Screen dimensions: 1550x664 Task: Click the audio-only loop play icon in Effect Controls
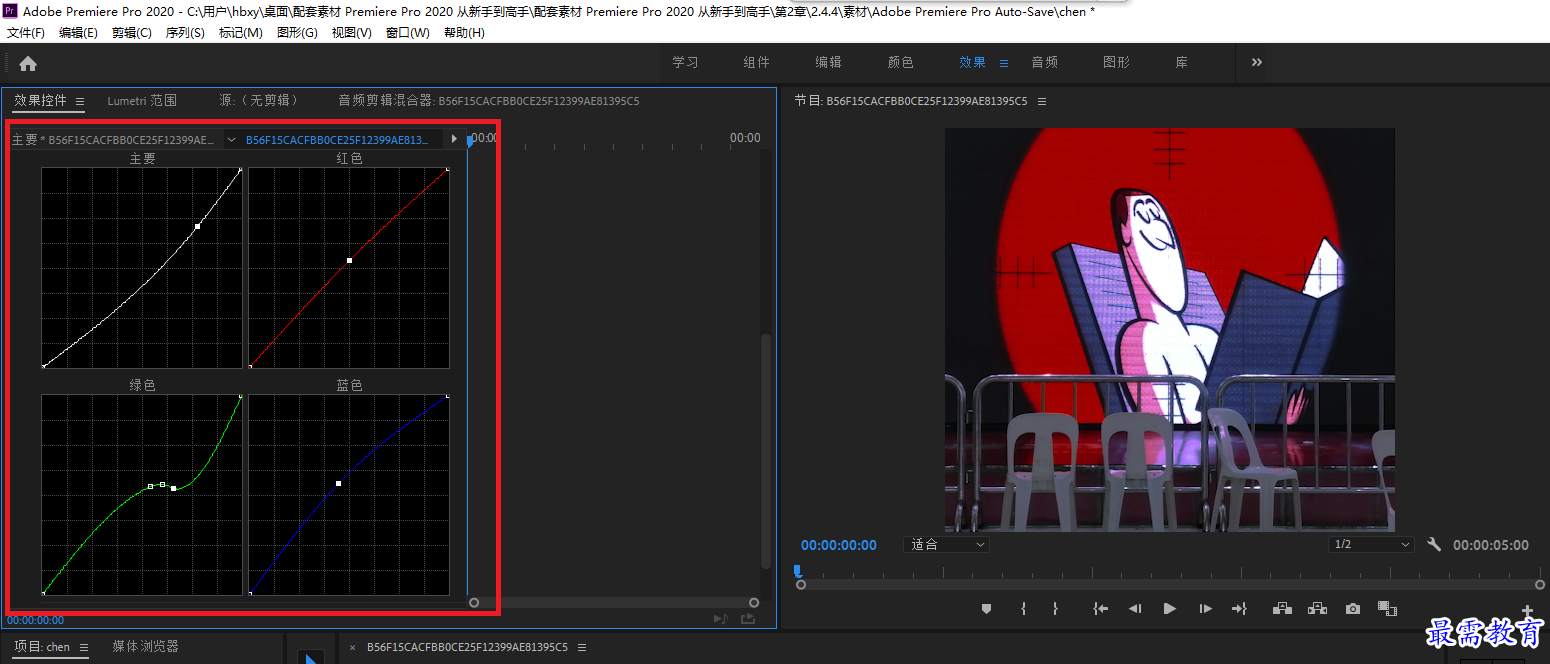[720, 619]
